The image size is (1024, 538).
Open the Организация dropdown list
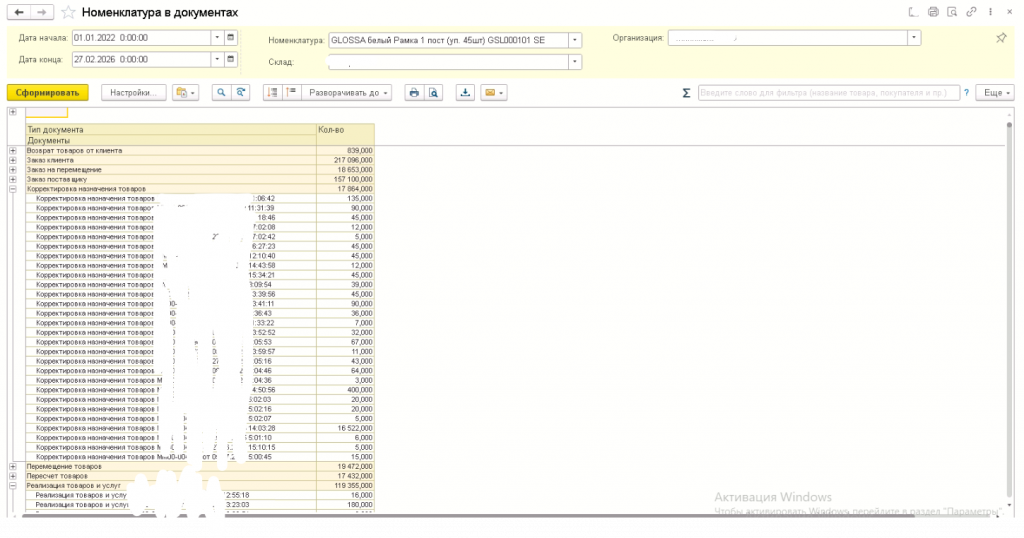pyautogui.click(x=914, y=38)
